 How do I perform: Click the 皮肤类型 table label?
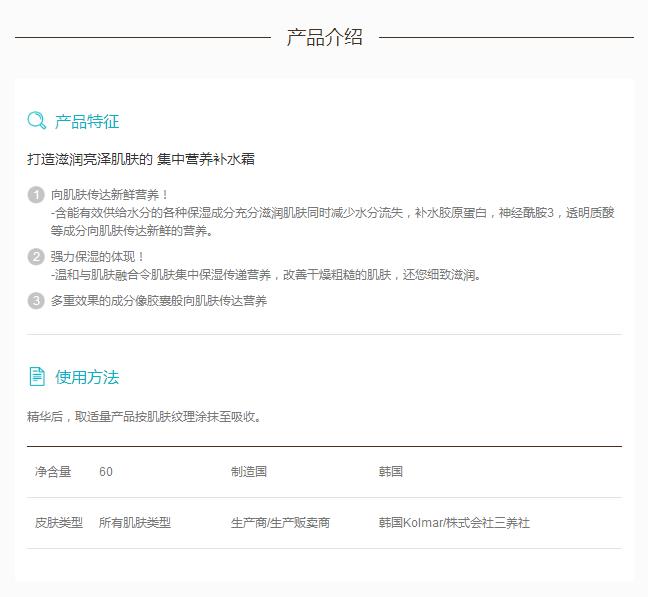pyautogui.click(x=59, y=523)
